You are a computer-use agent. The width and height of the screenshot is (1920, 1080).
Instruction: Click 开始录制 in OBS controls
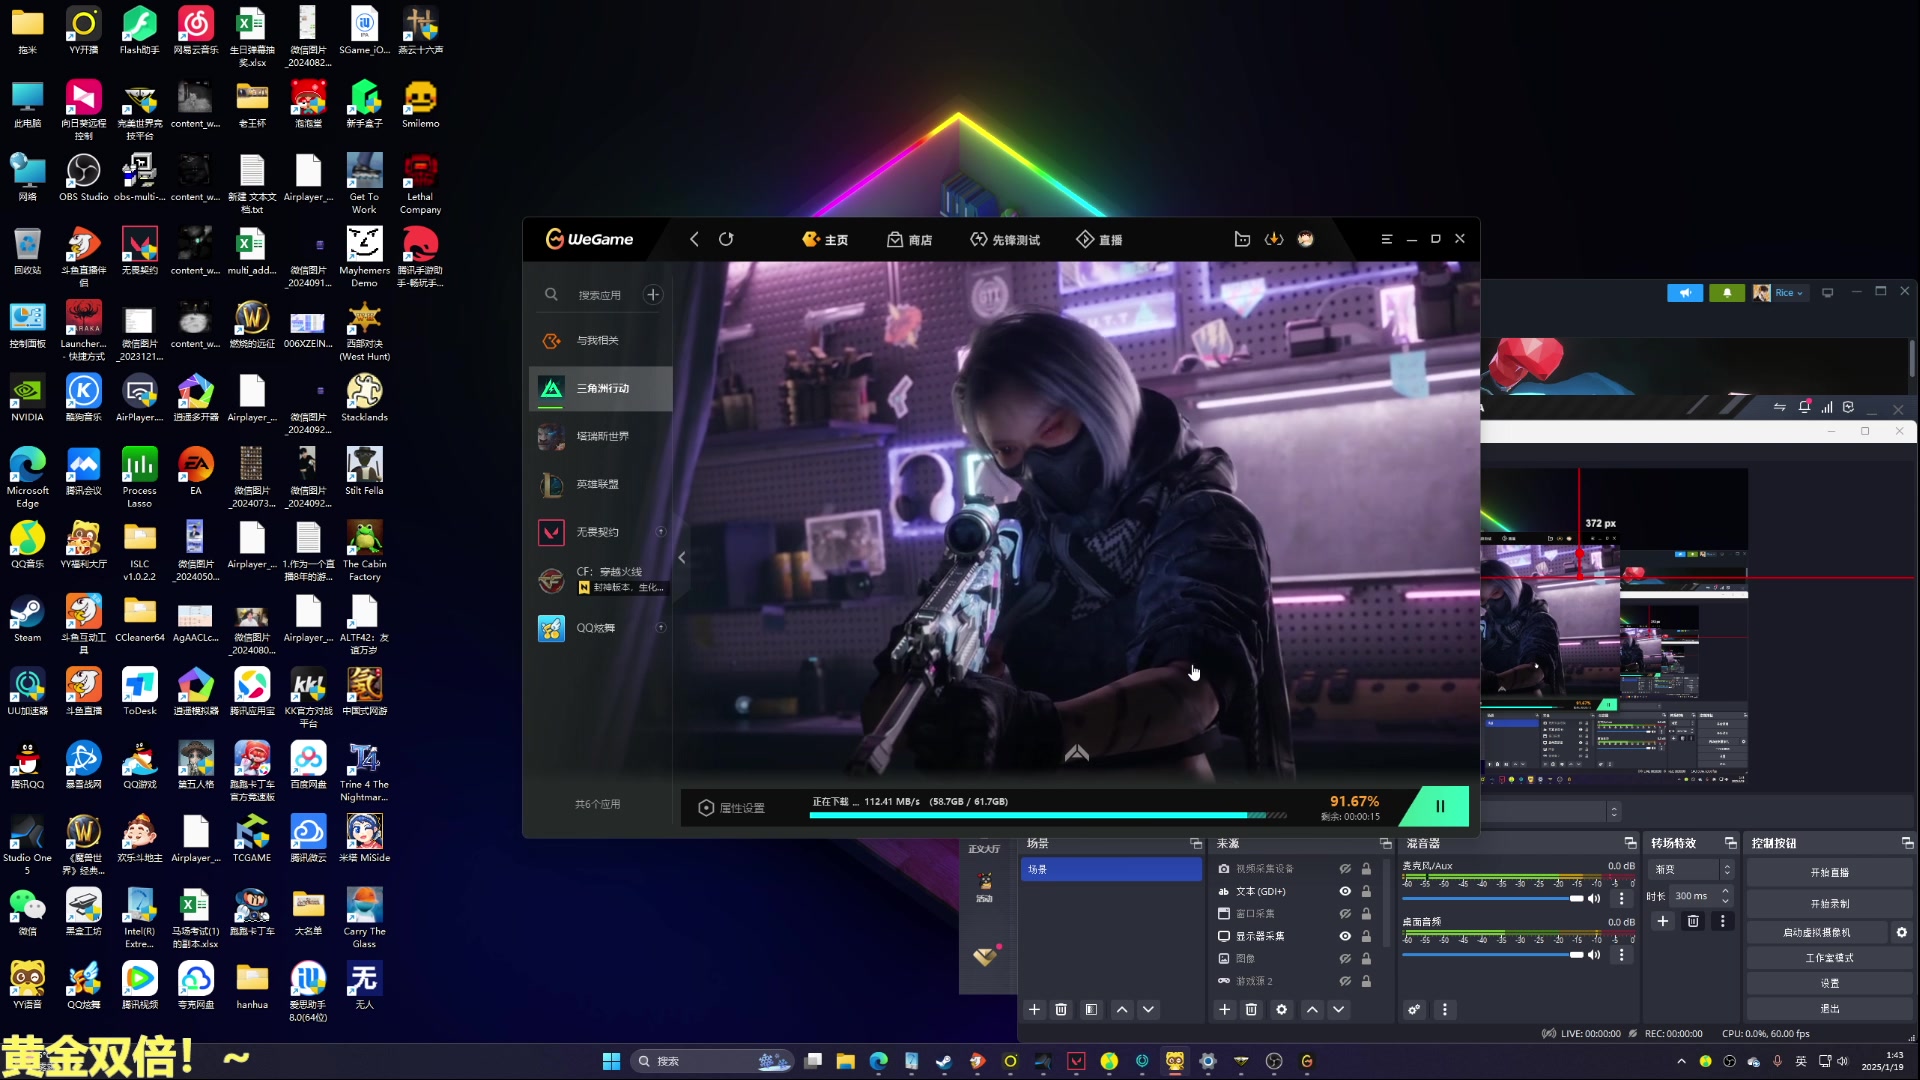pyautogui.click(x=1830, y=904)
